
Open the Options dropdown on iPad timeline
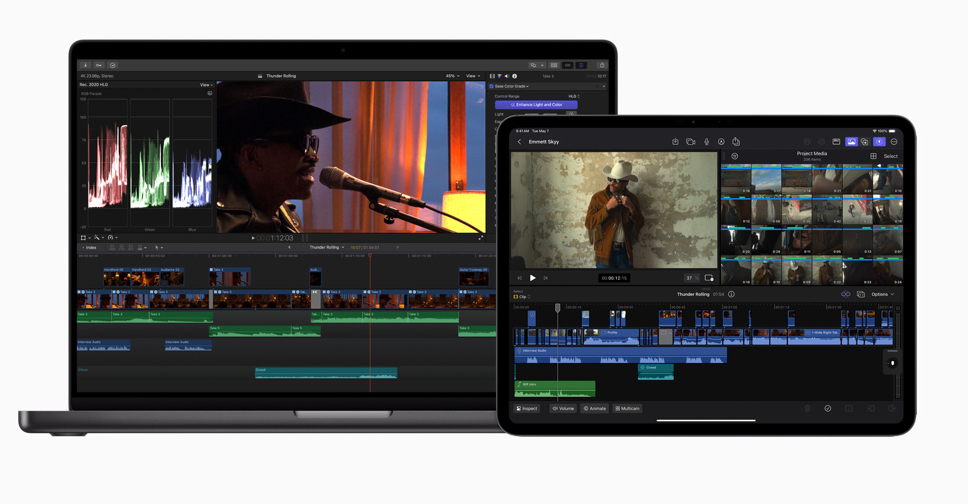tap(881, 294)
